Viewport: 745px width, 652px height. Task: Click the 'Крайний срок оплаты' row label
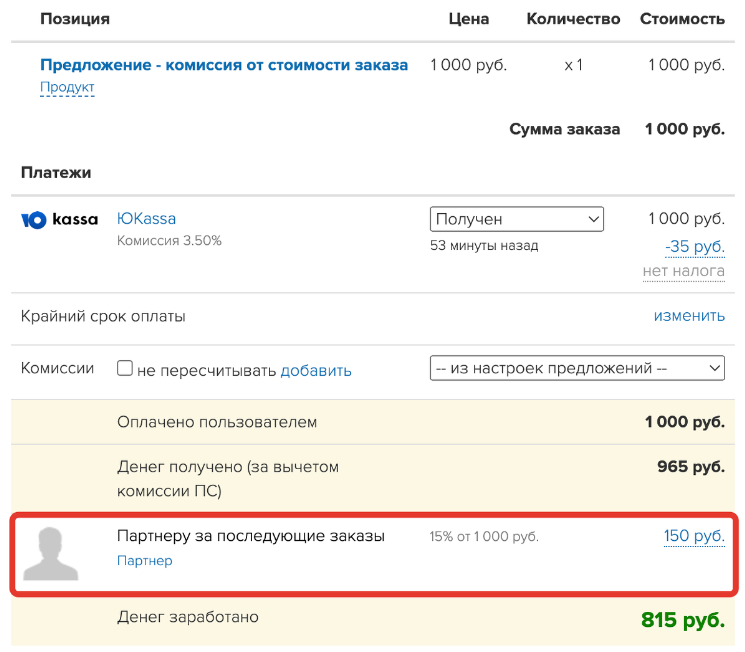(103, 316)
